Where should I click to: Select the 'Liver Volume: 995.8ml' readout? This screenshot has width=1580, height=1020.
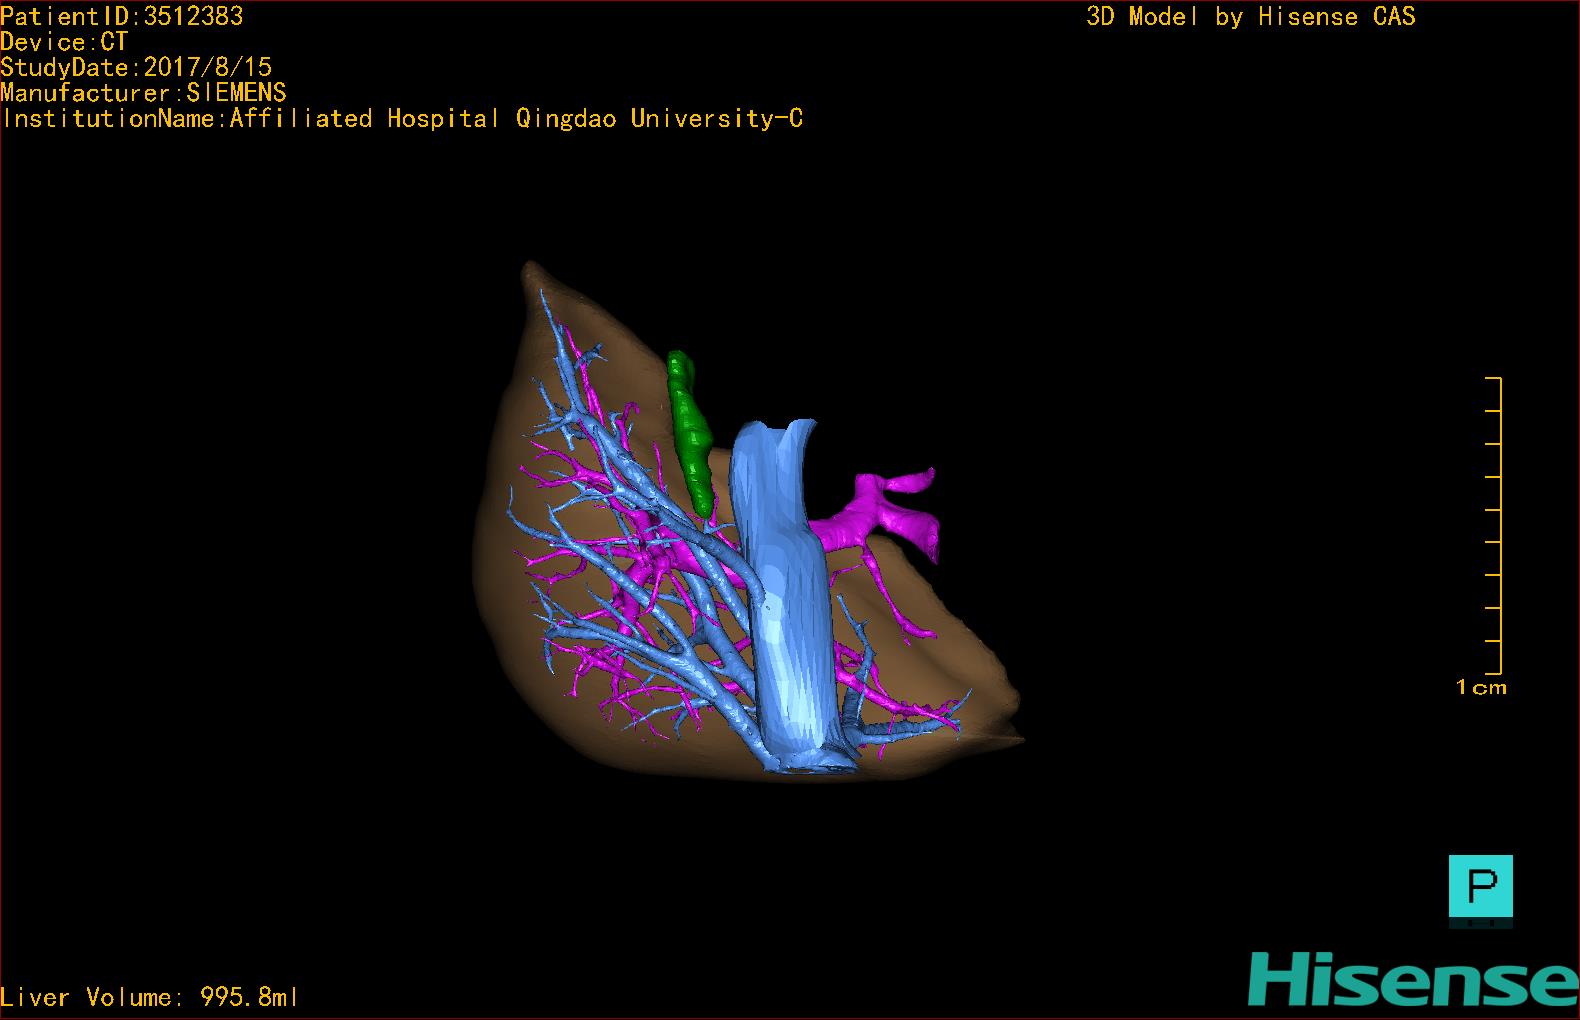150,997
